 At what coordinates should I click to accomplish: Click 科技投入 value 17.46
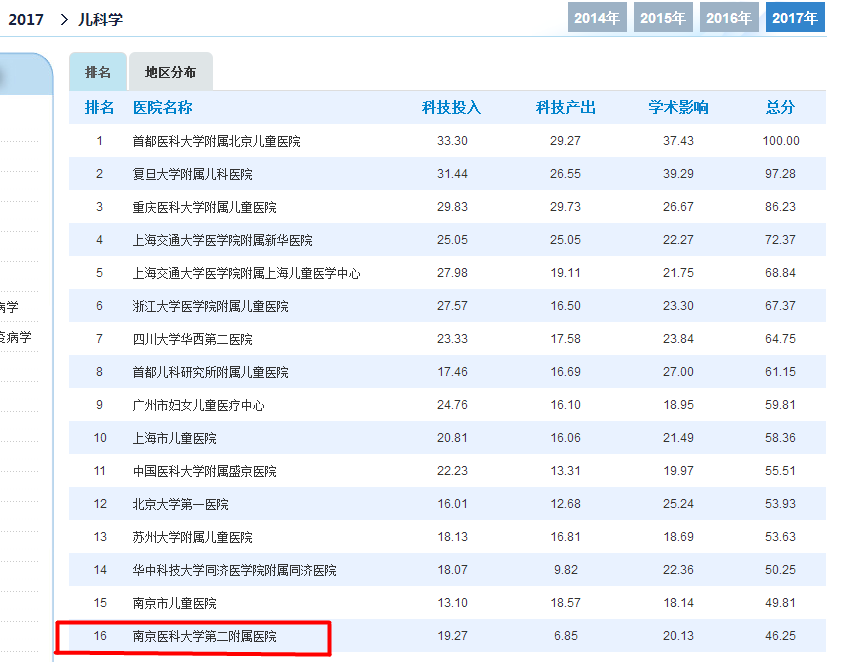point(452,372)
